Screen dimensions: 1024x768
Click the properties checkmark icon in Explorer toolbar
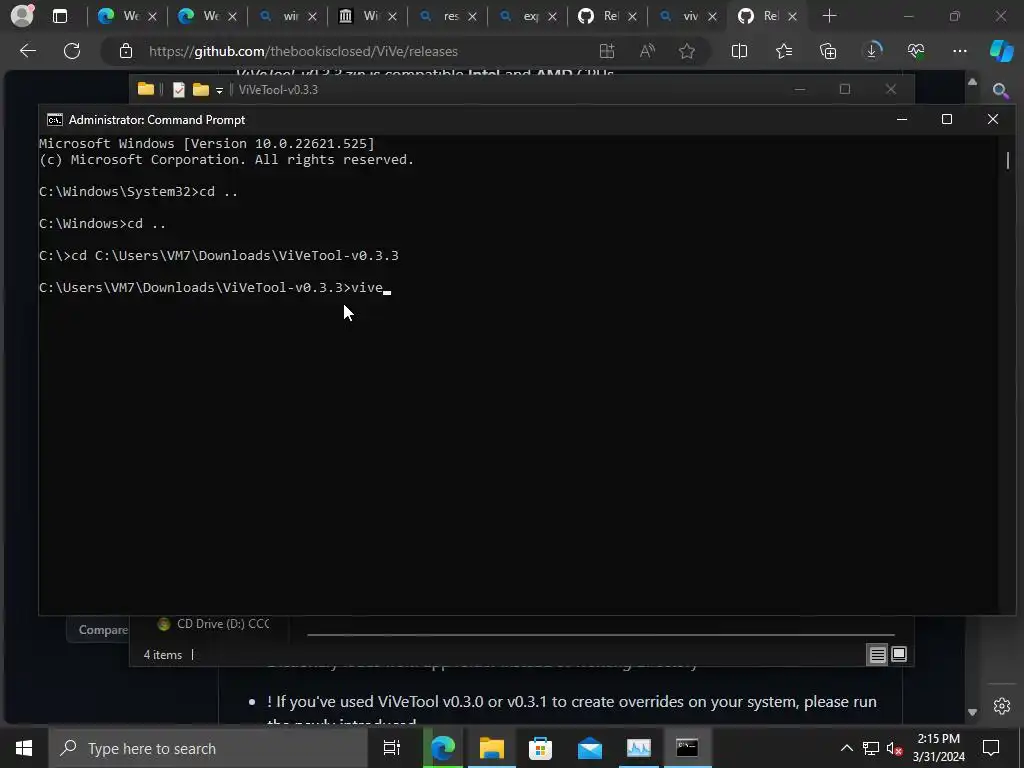pyautogui.click(x=178, y=90)
